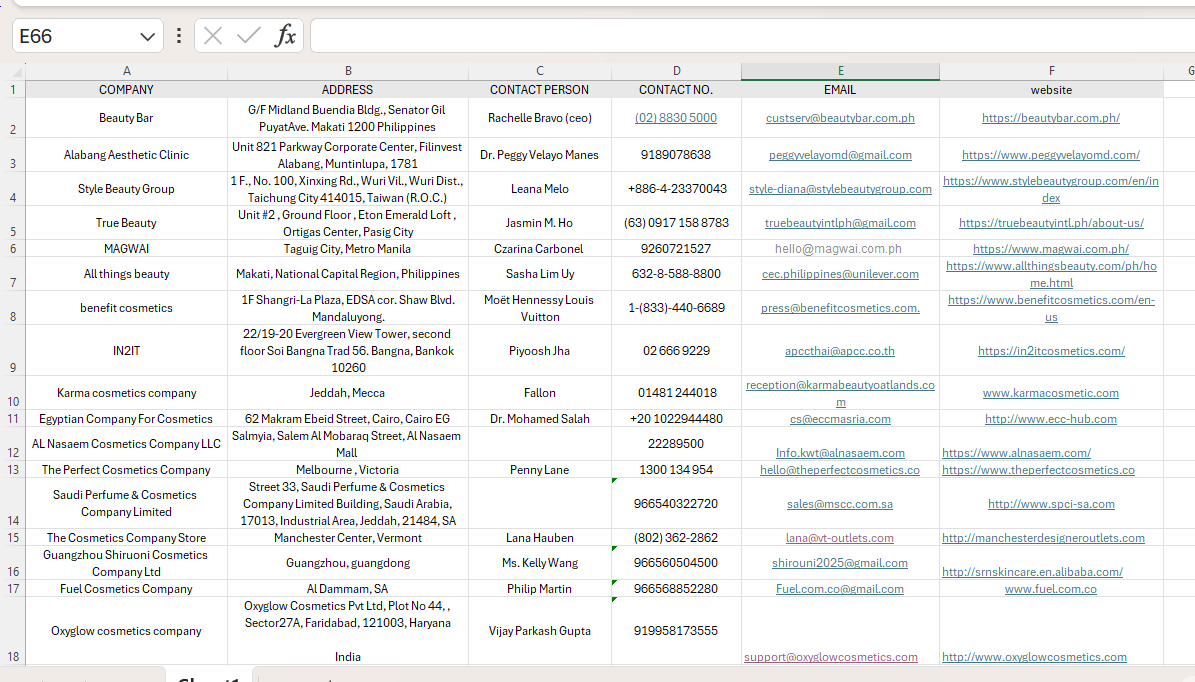
Task: Open apccthai@apcc.co.th email link
Action: [x=840, y=351]
